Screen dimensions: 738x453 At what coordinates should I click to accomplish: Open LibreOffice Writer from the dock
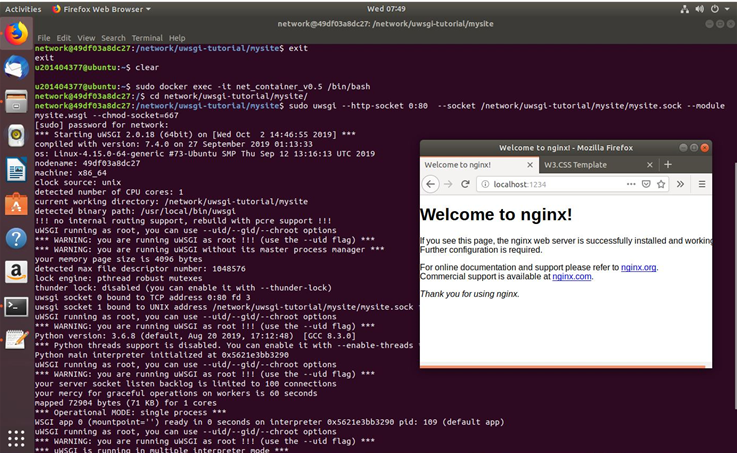coord(16,170)
